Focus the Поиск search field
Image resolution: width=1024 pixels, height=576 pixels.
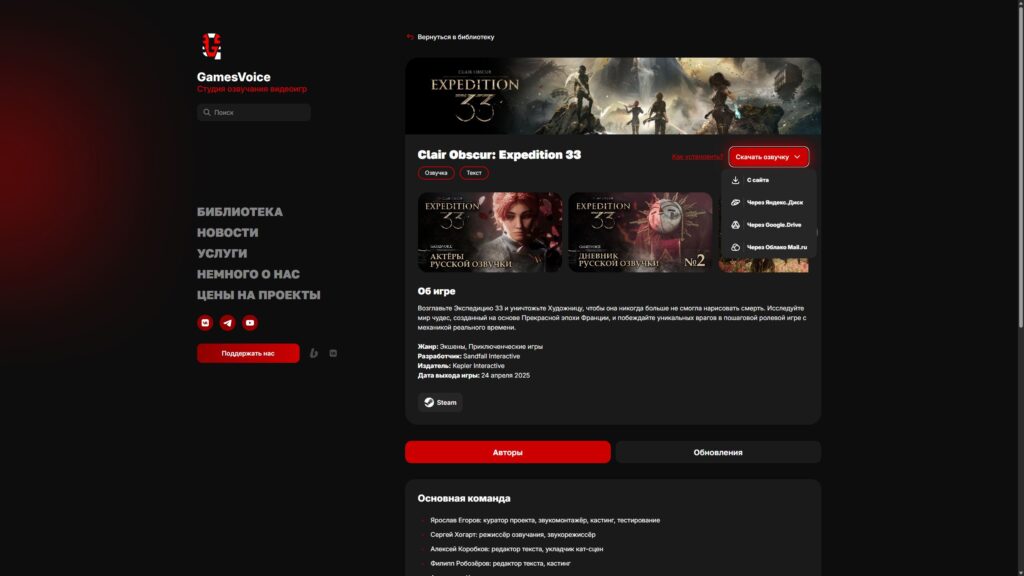coord(254,112)
